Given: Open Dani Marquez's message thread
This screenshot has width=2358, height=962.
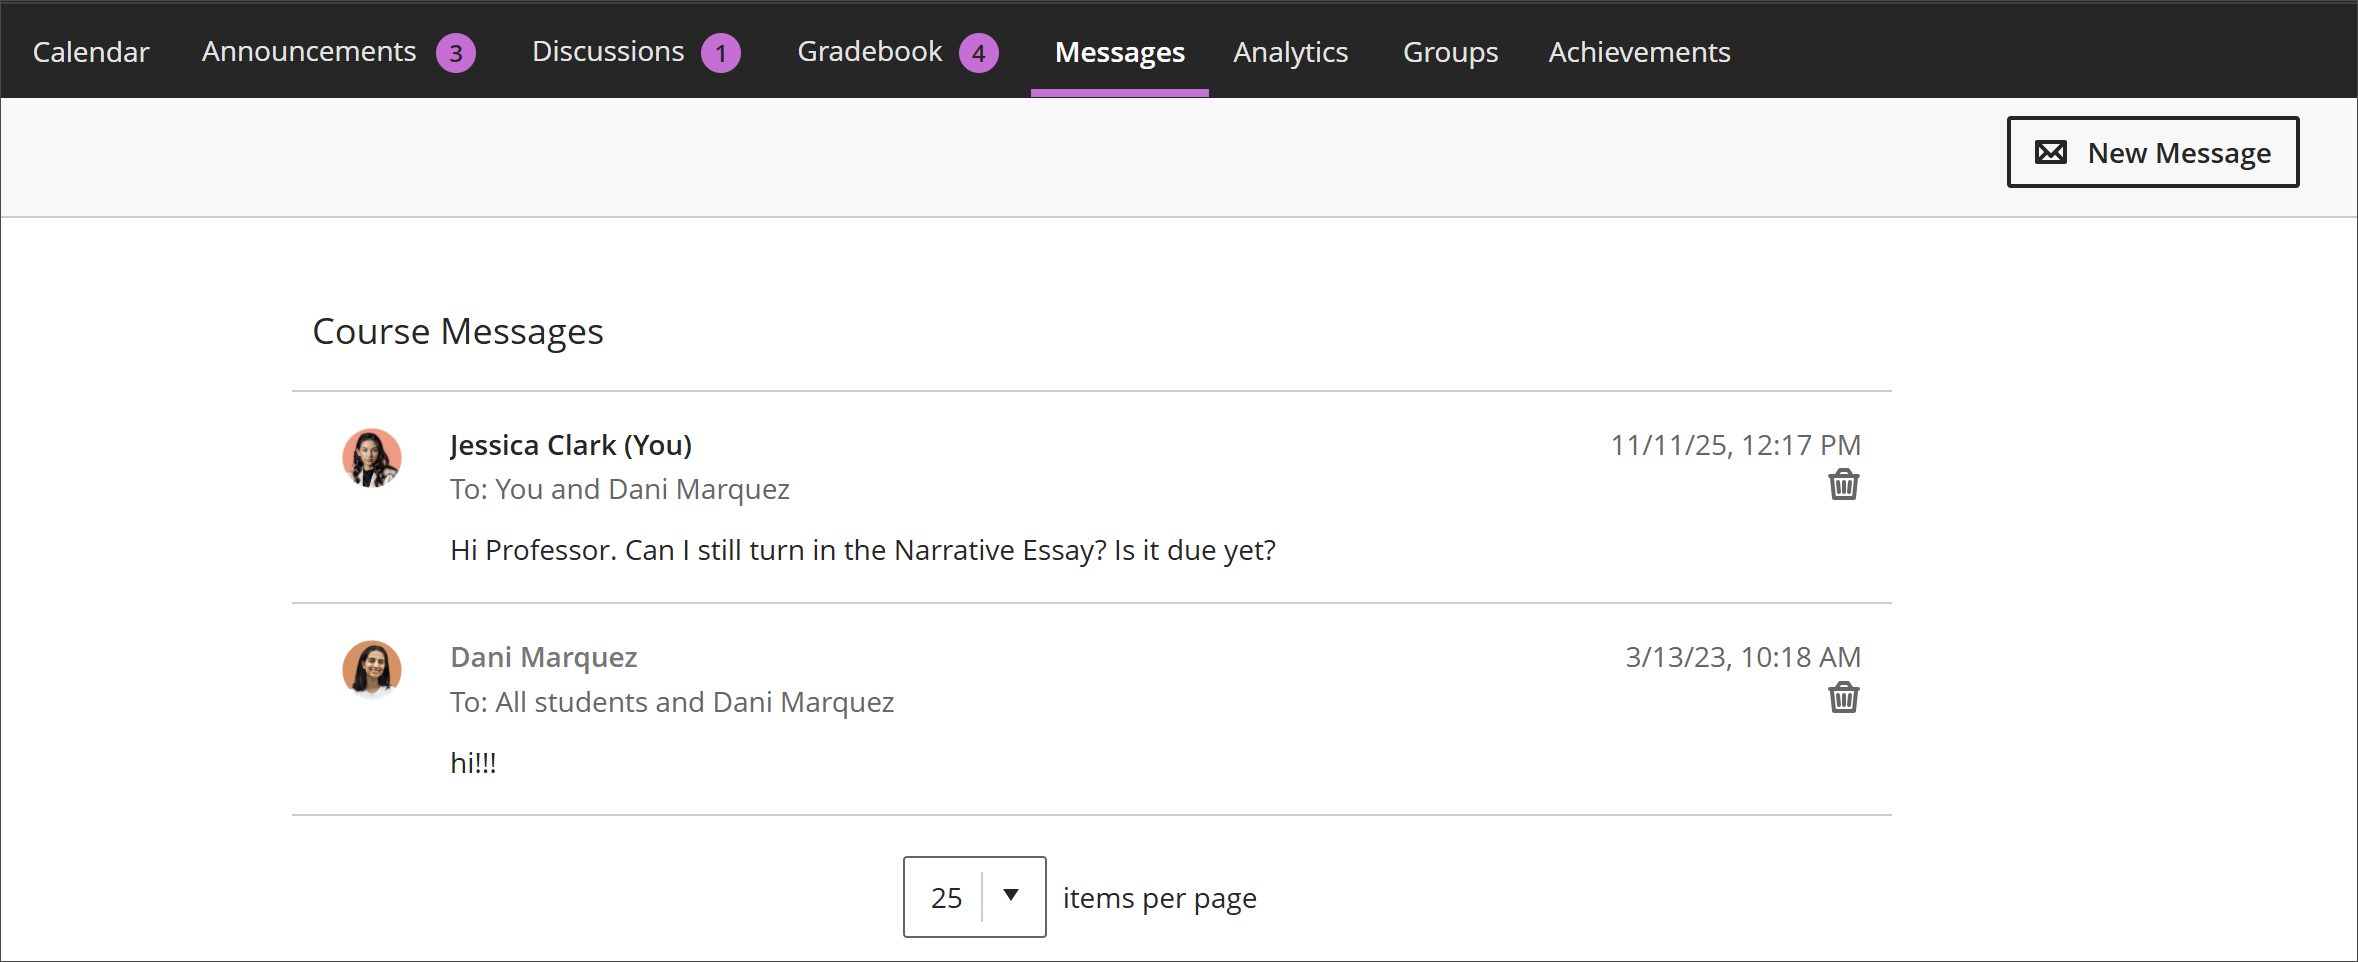Looking at the screenshot, I should point(543,657).
